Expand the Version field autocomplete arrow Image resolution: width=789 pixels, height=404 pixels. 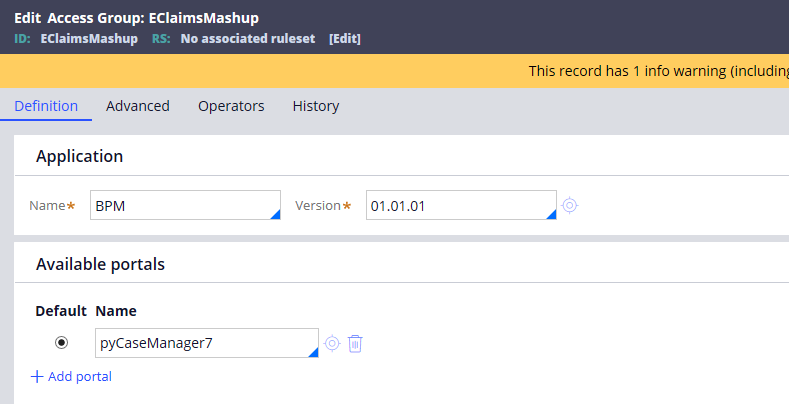(551, 214)
